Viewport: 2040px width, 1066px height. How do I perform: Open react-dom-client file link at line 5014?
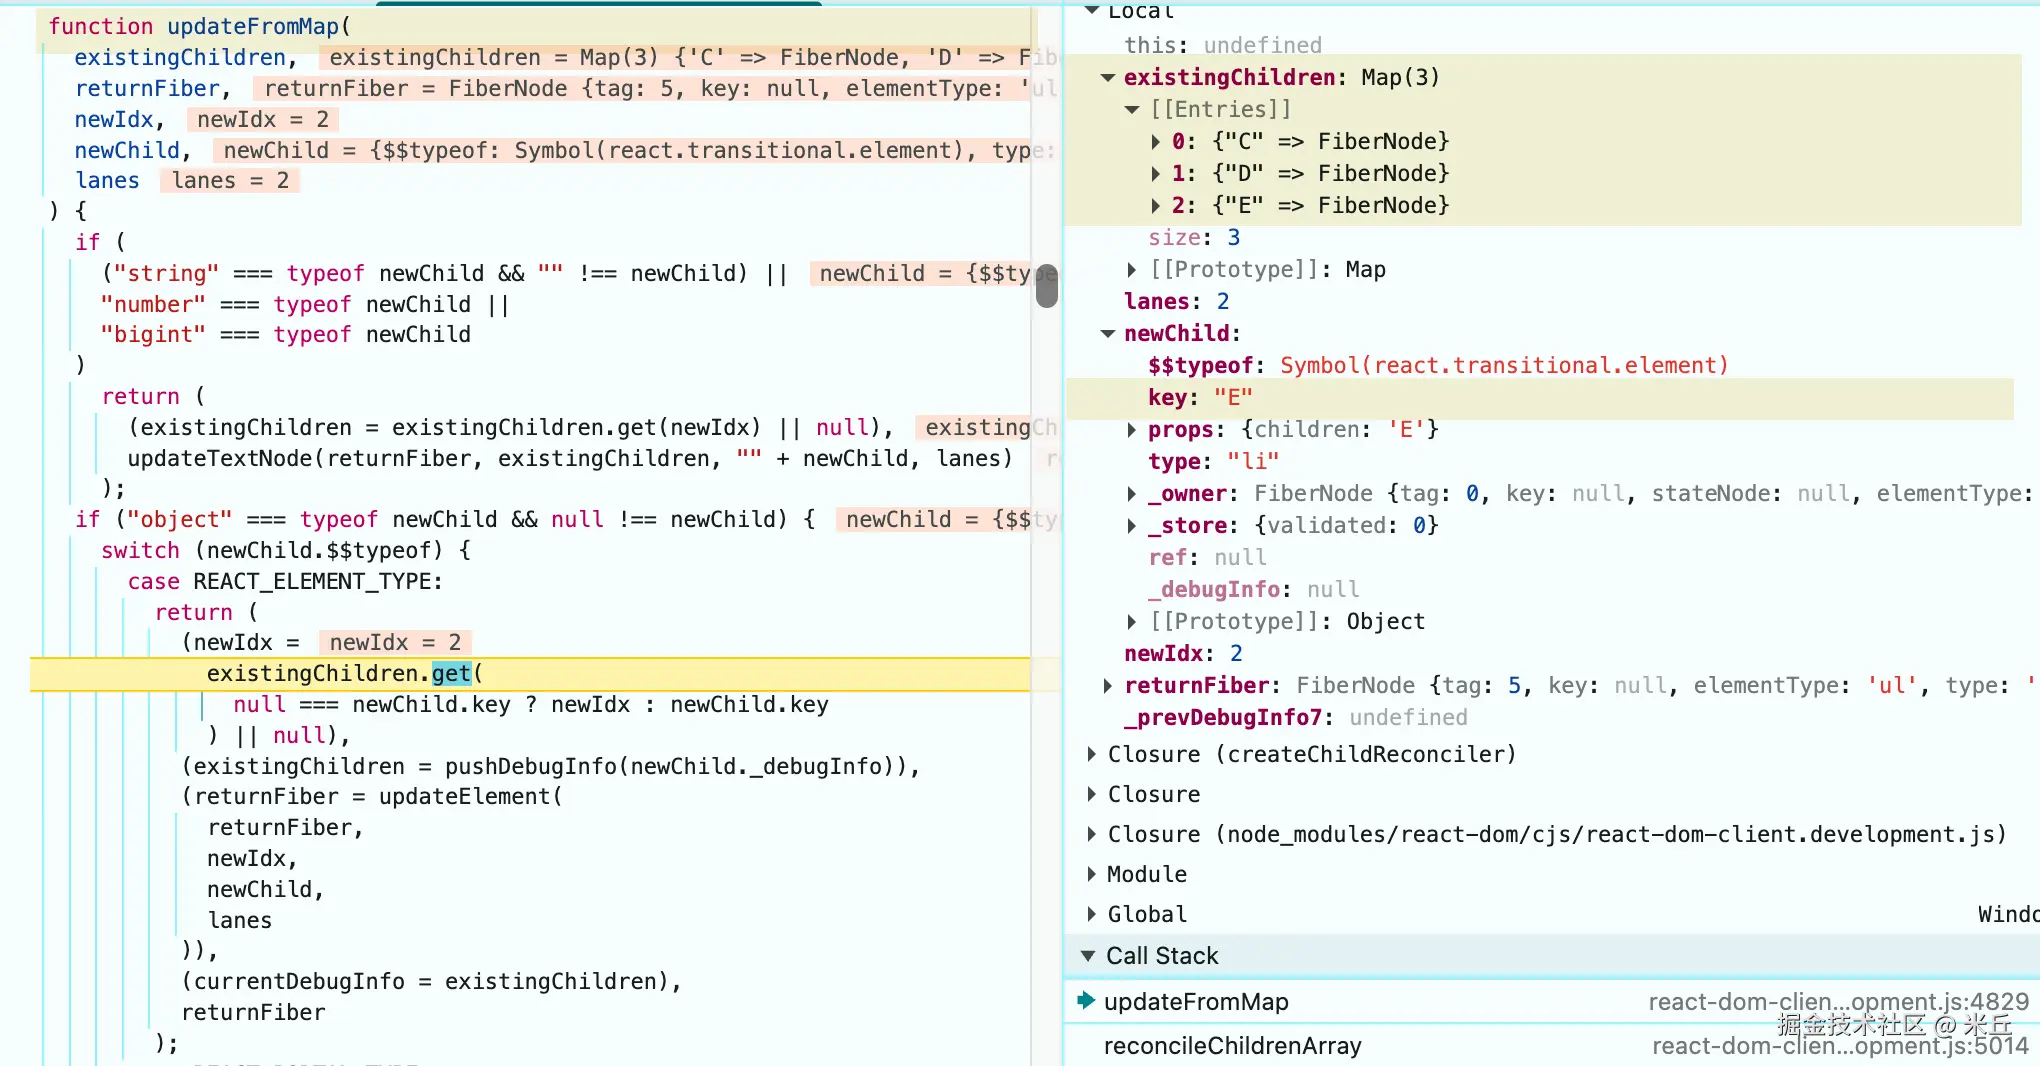(1840, 1046)
